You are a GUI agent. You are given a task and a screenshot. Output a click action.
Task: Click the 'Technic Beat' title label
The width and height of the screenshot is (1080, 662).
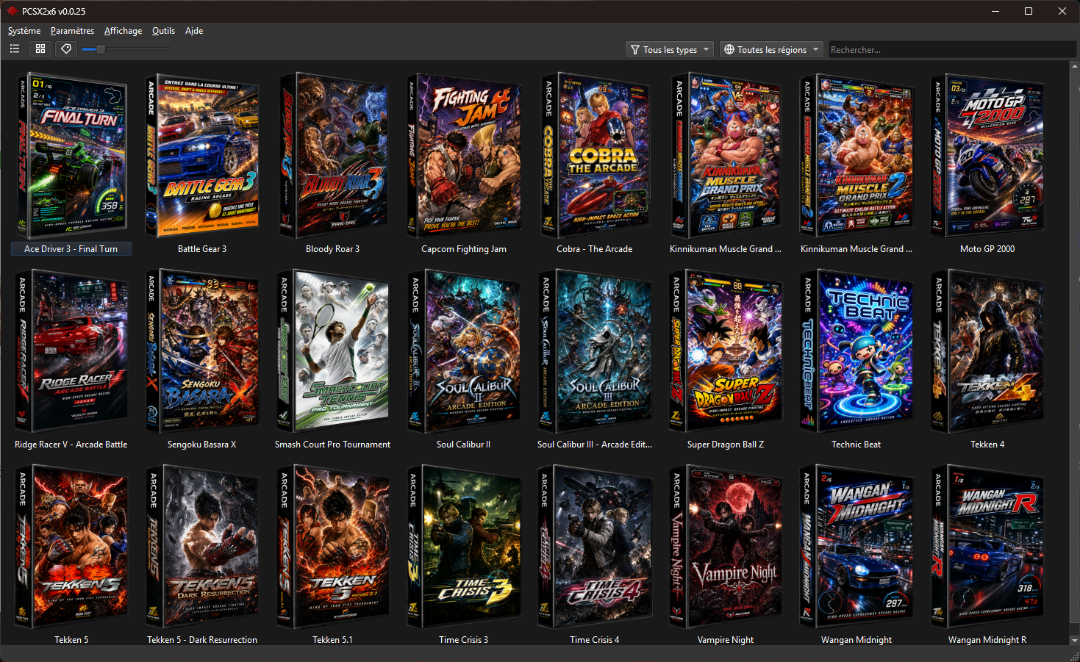pos(856,444)
